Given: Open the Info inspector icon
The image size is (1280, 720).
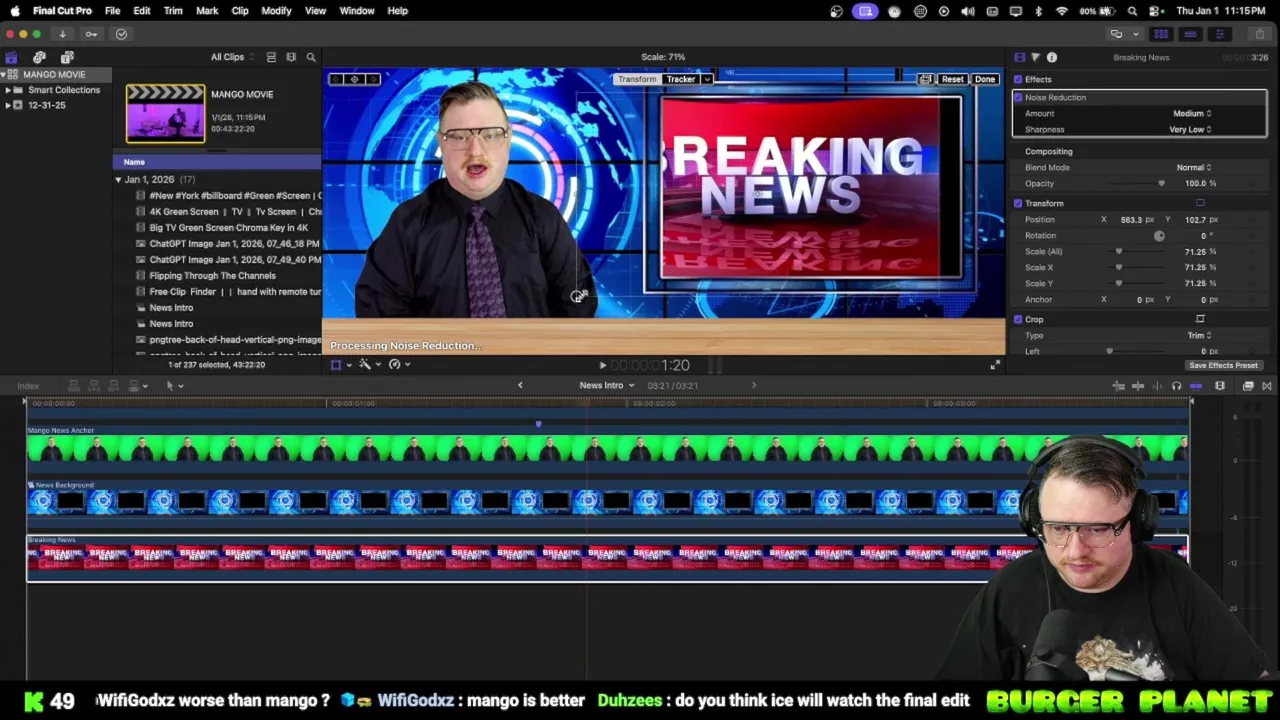Looking at the screenshot, I should click(1052, 57).
